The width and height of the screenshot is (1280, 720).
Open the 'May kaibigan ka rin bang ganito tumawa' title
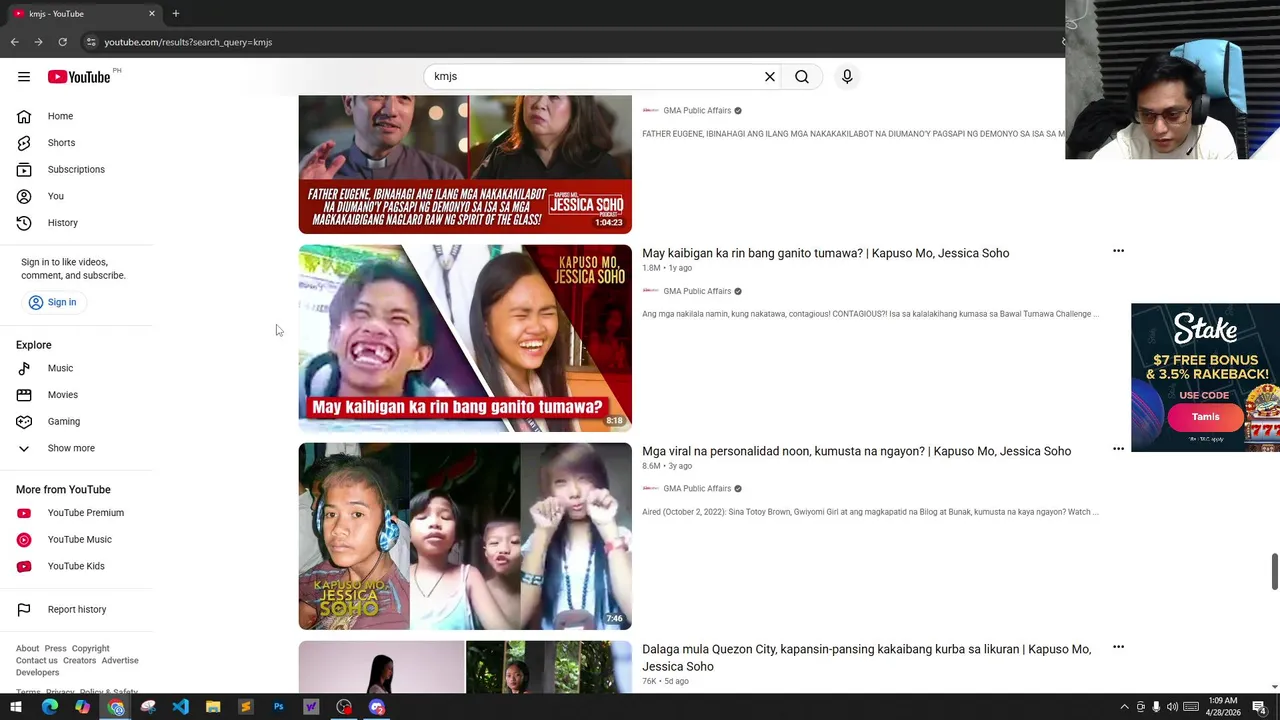tap(825, 253)
